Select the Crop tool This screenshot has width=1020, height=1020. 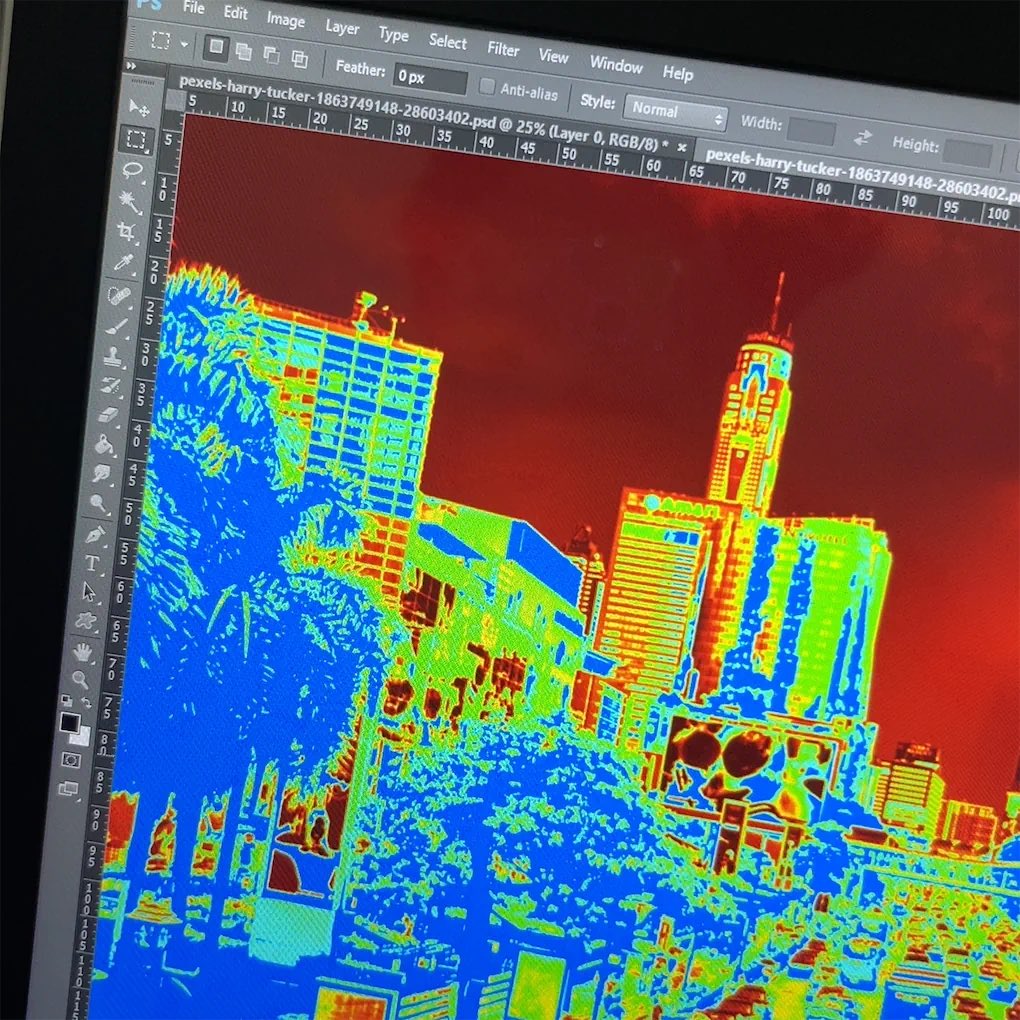coord(126,232)
